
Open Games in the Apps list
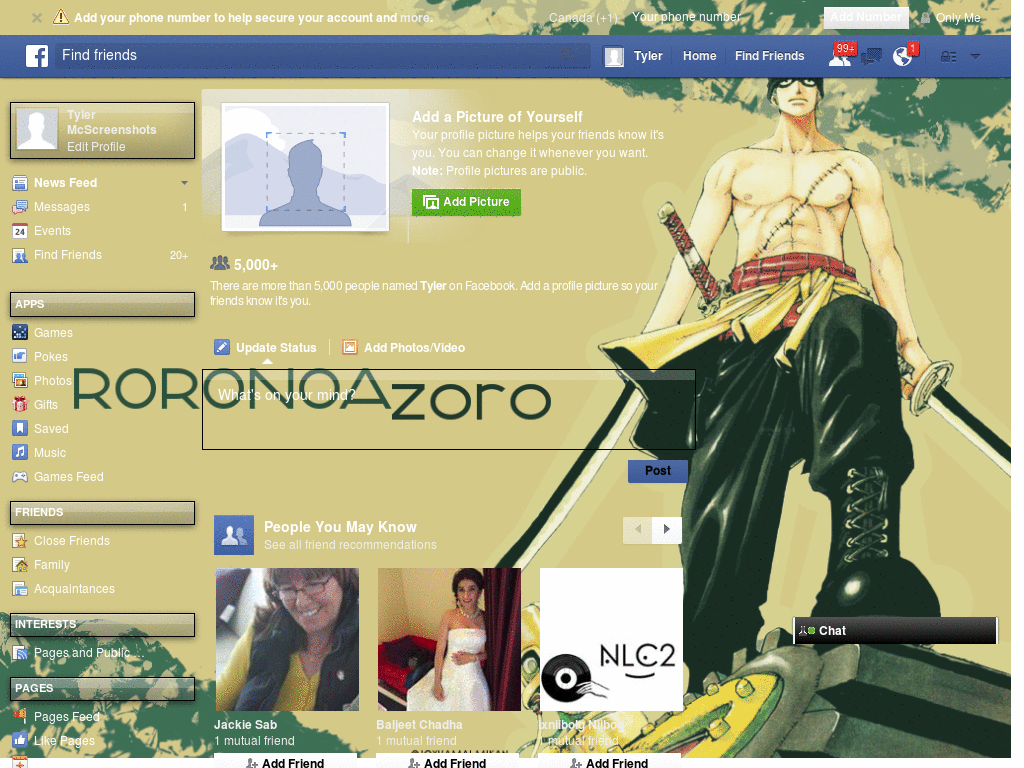53,333
